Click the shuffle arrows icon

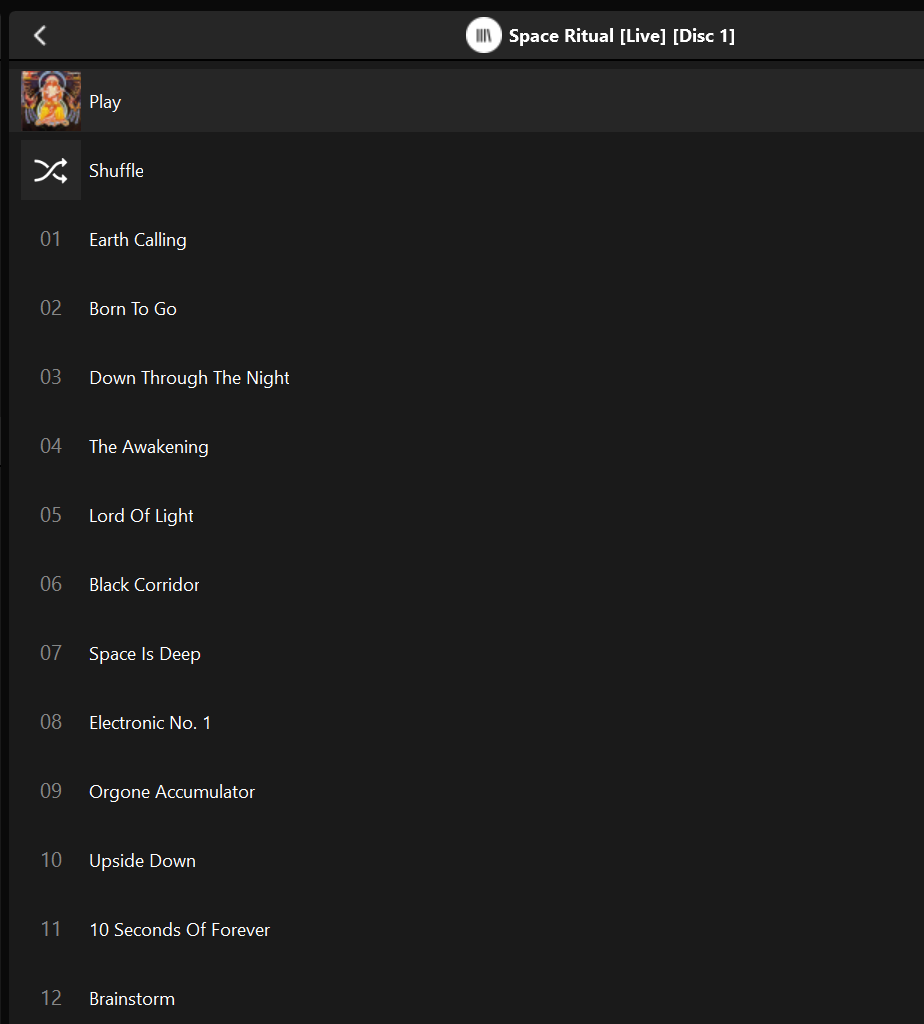(x=51, y=170)
